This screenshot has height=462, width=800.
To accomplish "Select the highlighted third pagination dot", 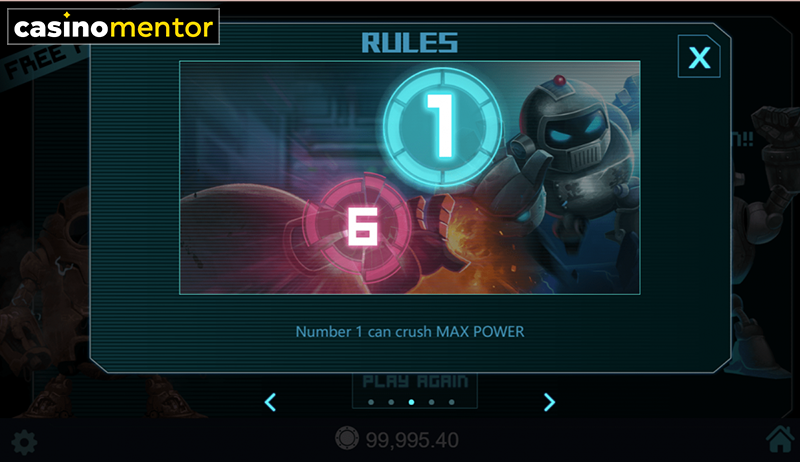I will pos(411,402).
